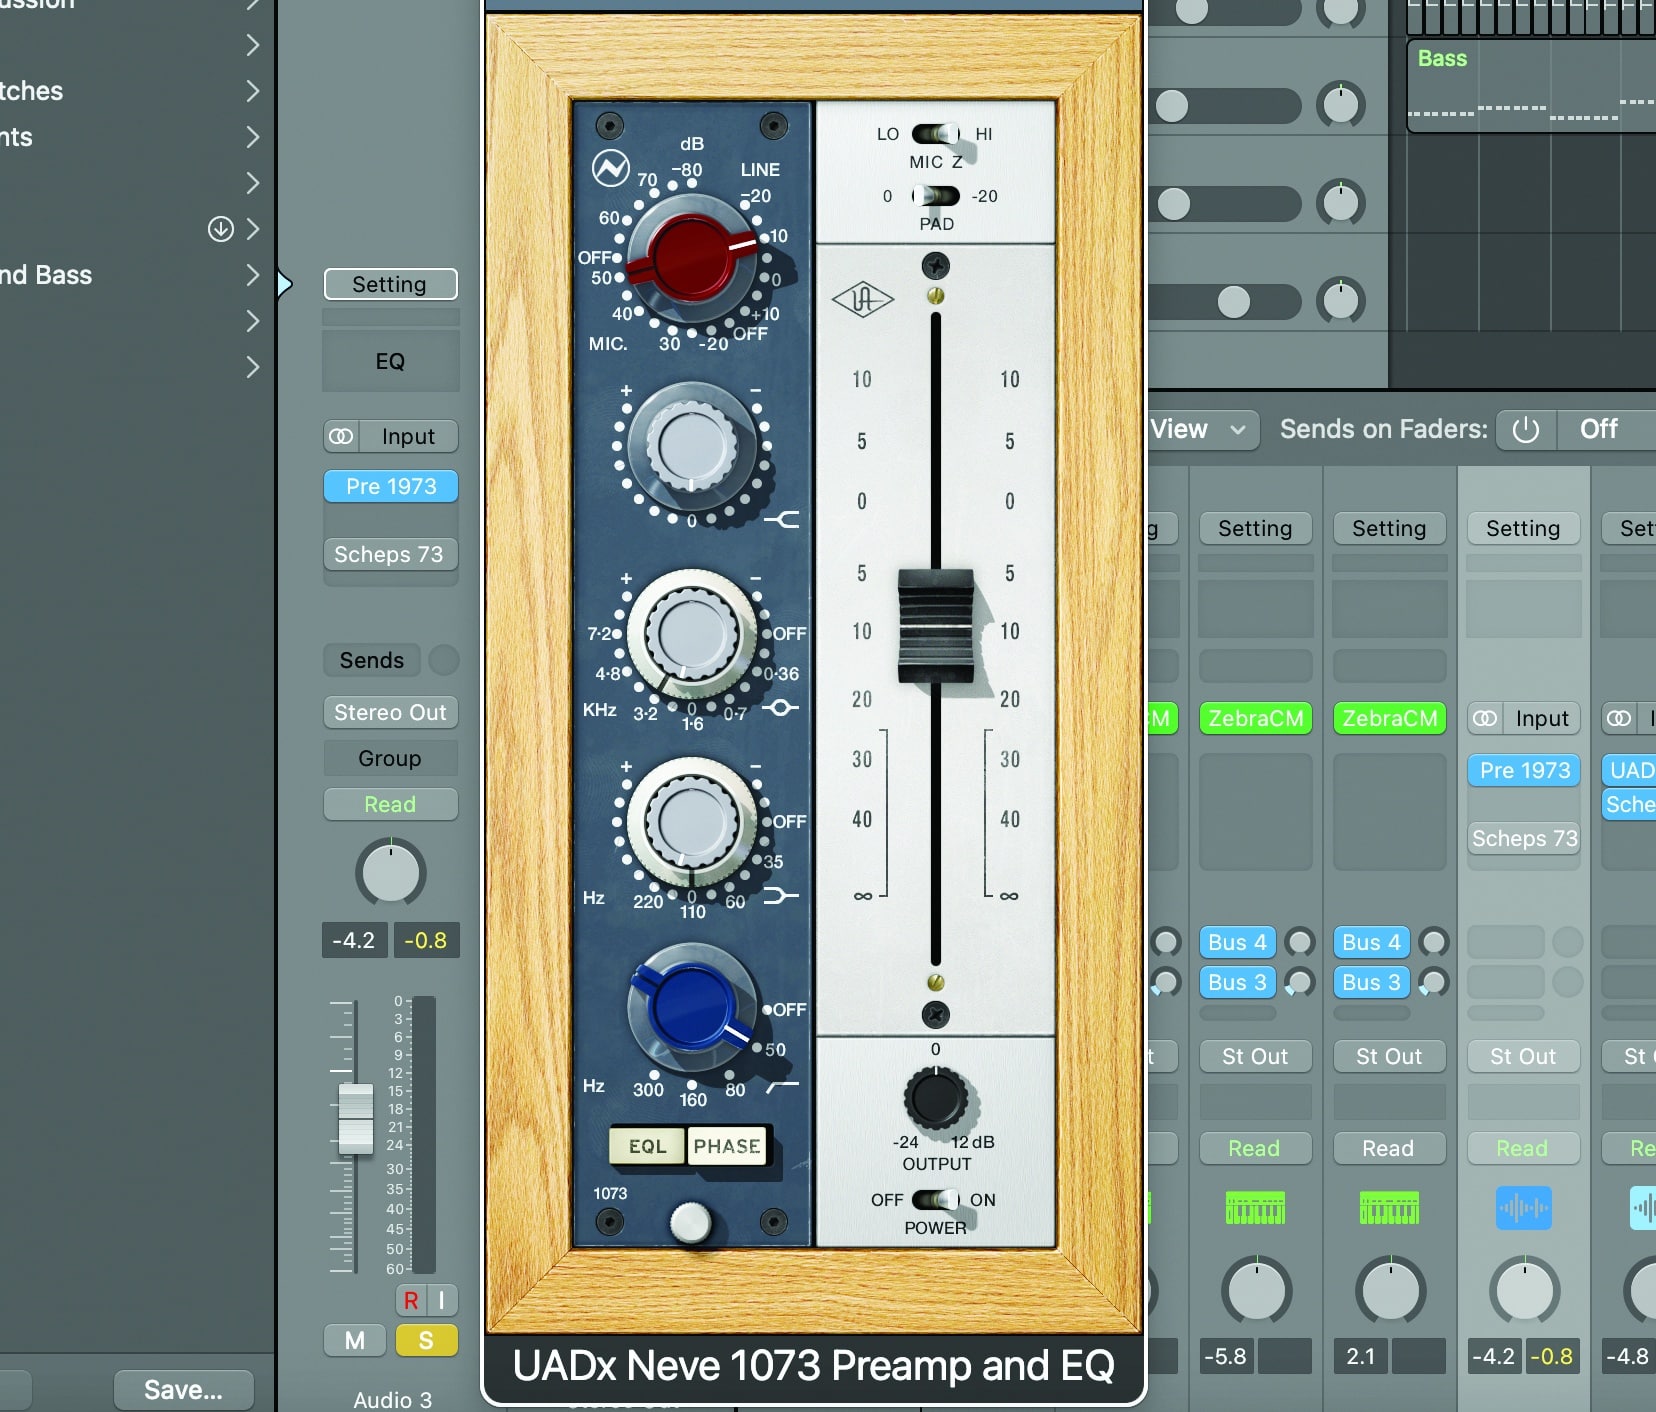The height and width of the screenshot is (1412, 1656).
Task: Click the blue high-pass filter knob
Action: (x=691, y=1007)
